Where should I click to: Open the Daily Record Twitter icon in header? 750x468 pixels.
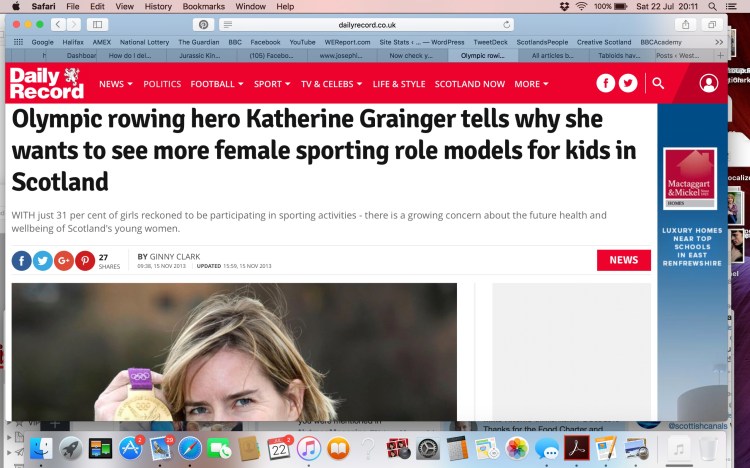point(628,83)
